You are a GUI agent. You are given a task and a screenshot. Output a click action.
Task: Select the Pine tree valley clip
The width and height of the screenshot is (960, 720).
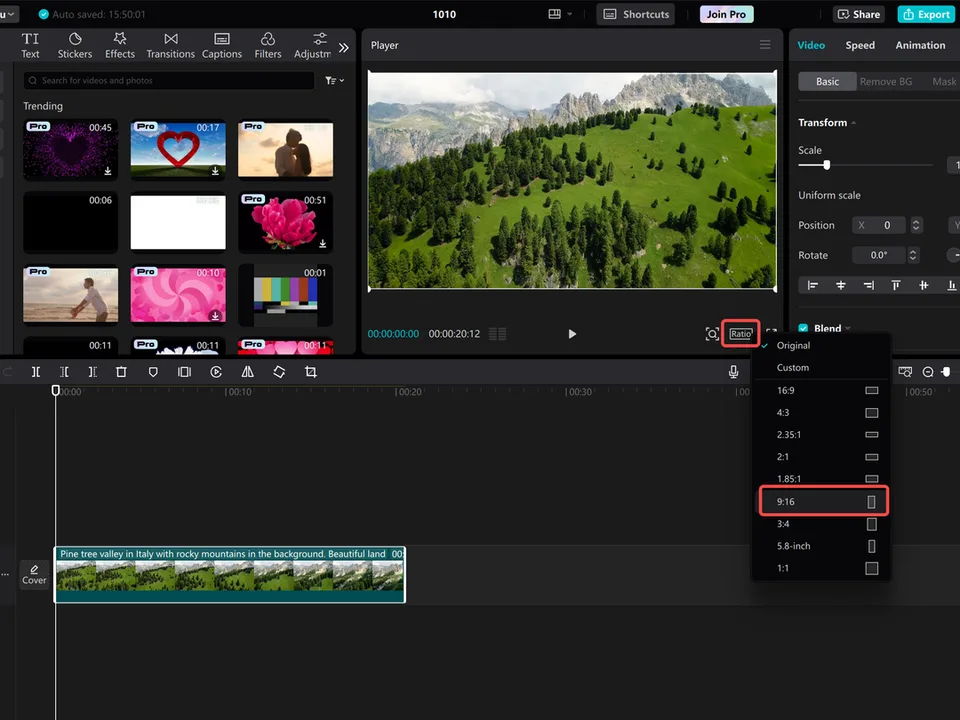pos(230,574)
